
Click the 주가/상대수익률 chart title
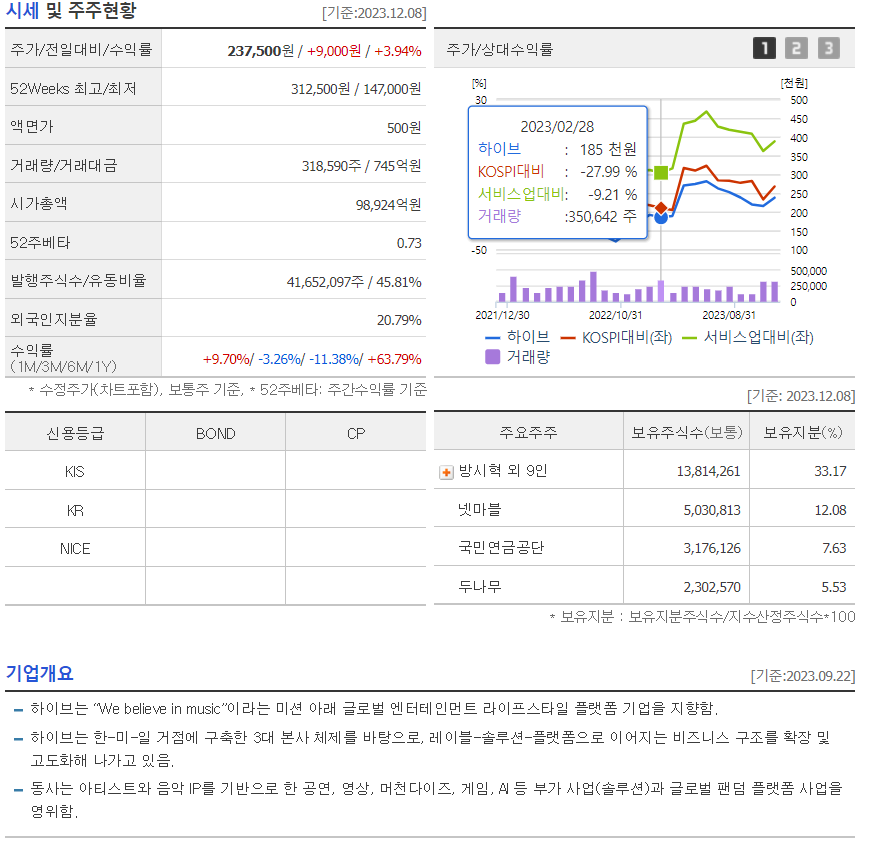tap(500, 50)
